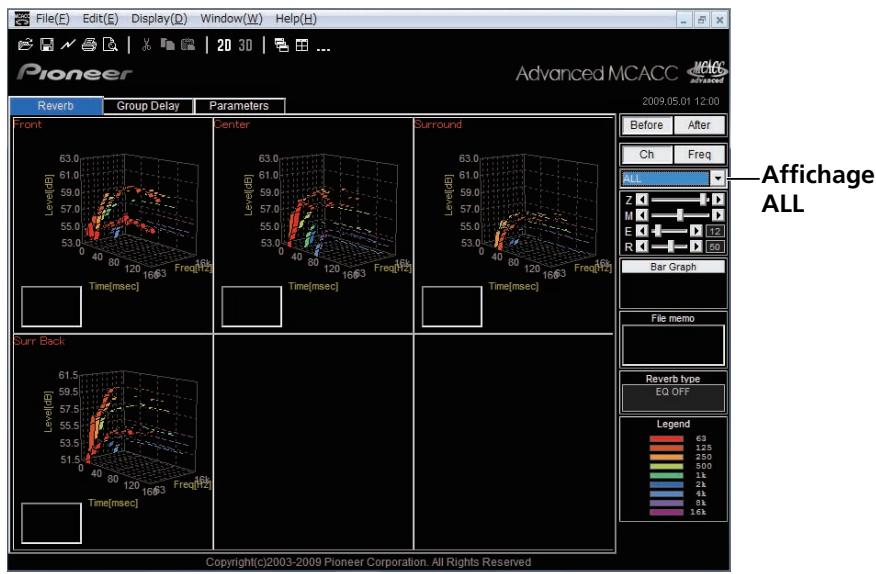The height and width of the screenshot is (574, 876).
Task: Click the Cut scissors icon
Action: [x=146, y=45]
